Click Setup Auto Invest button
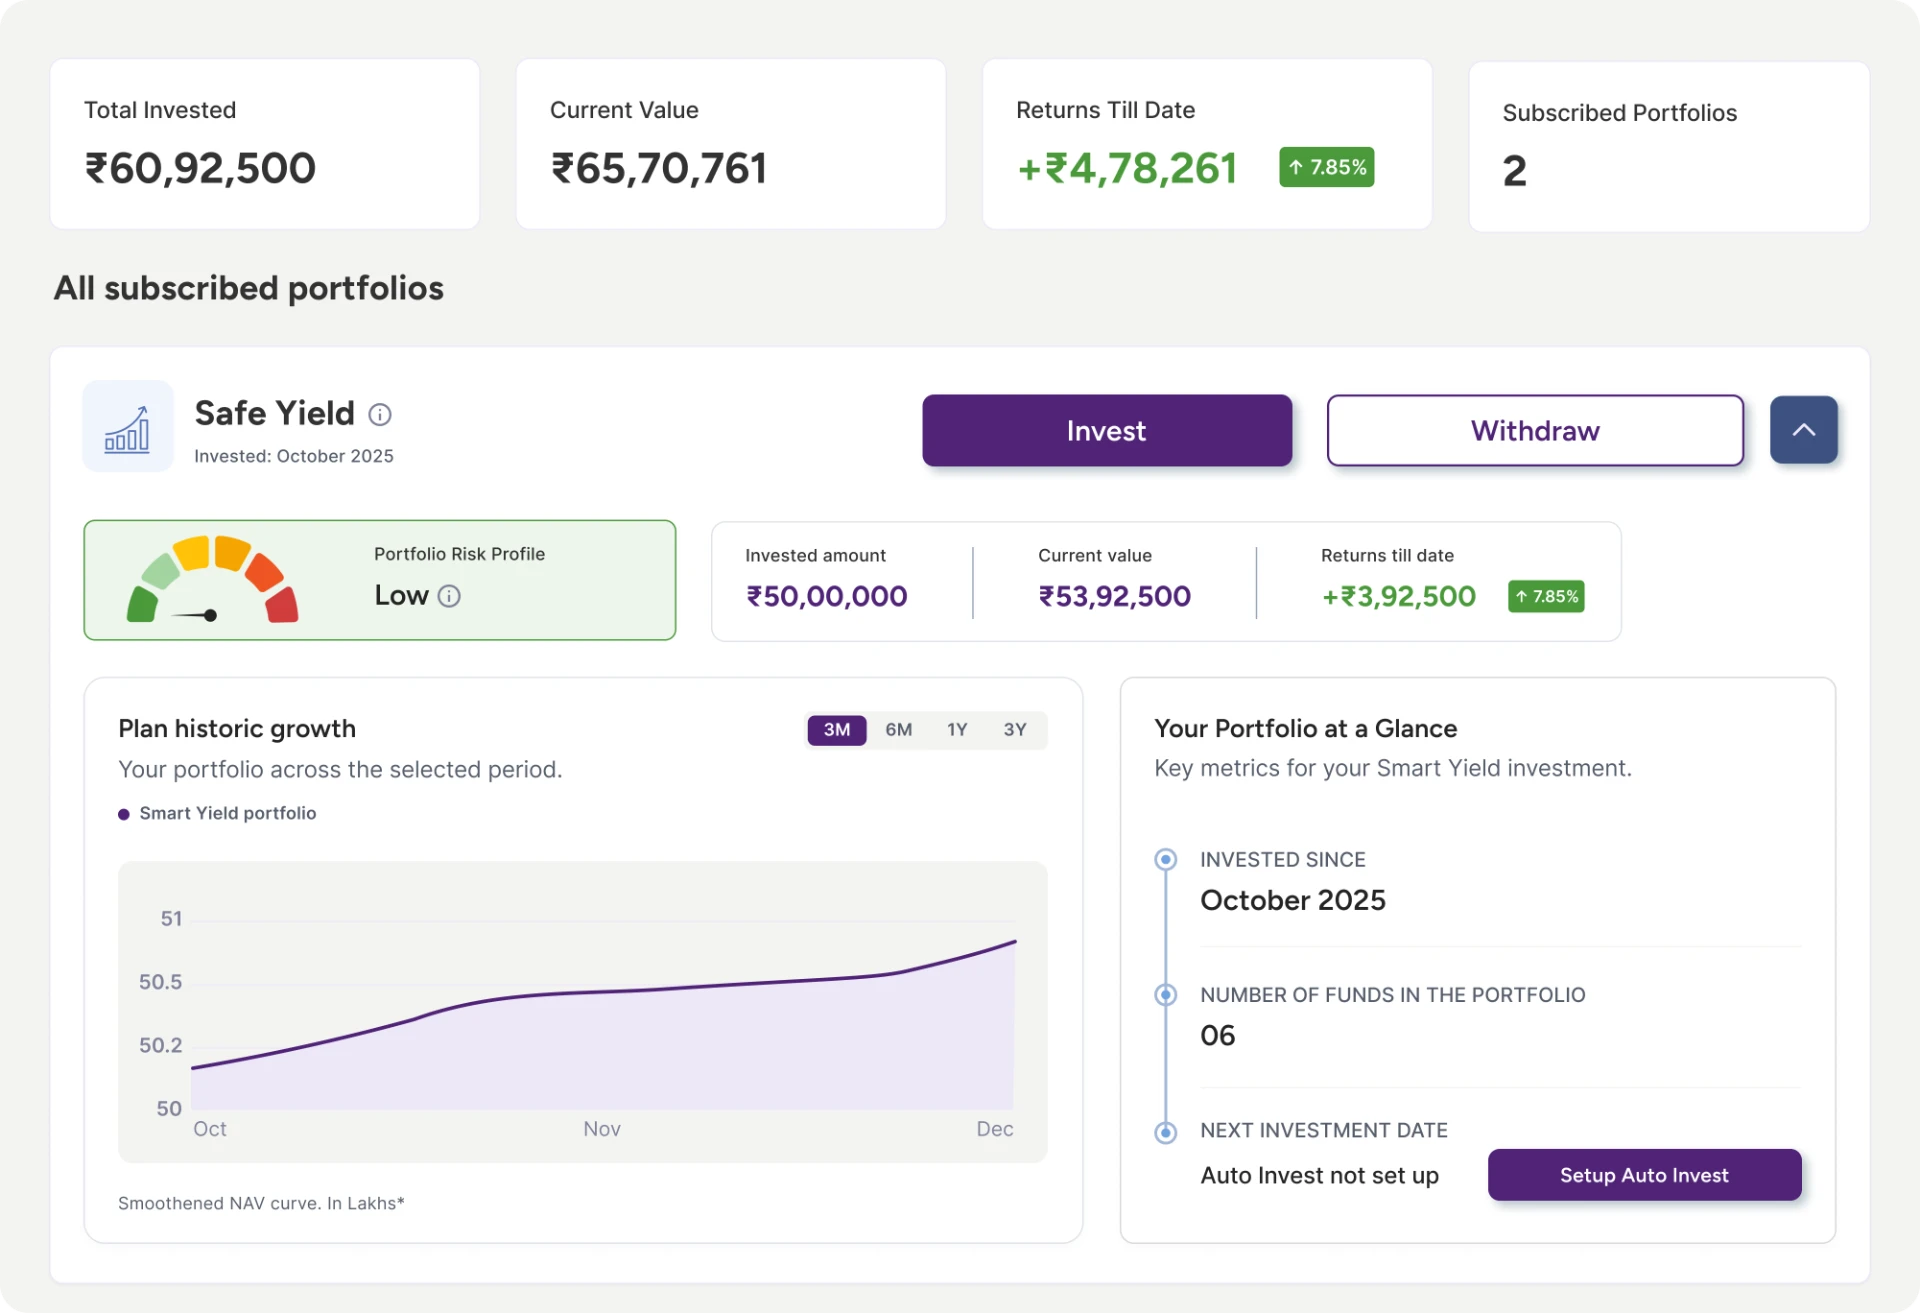The width and height of the screenshot is (1920, 1313). [1644, 1175]
